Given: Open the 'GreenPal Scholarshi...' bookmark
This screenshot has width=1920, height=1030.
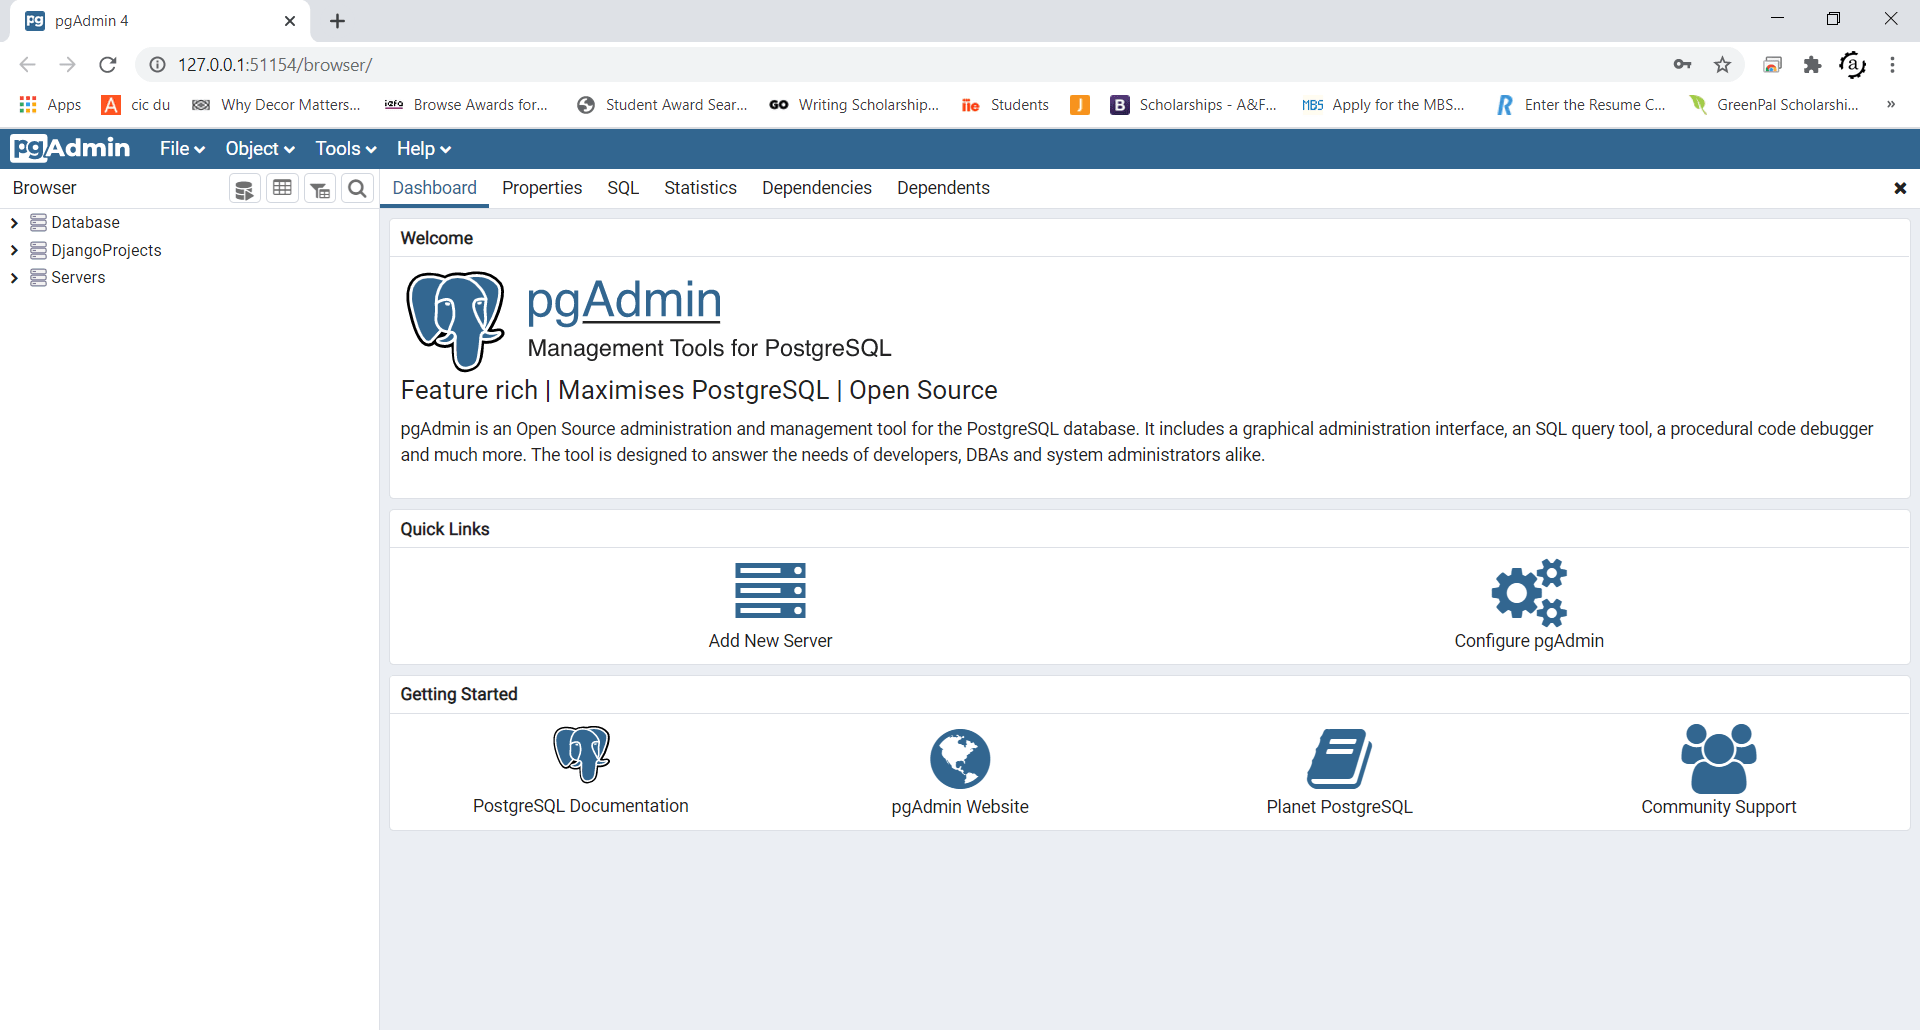Looking at the screenshot, I should point(1773,105).
